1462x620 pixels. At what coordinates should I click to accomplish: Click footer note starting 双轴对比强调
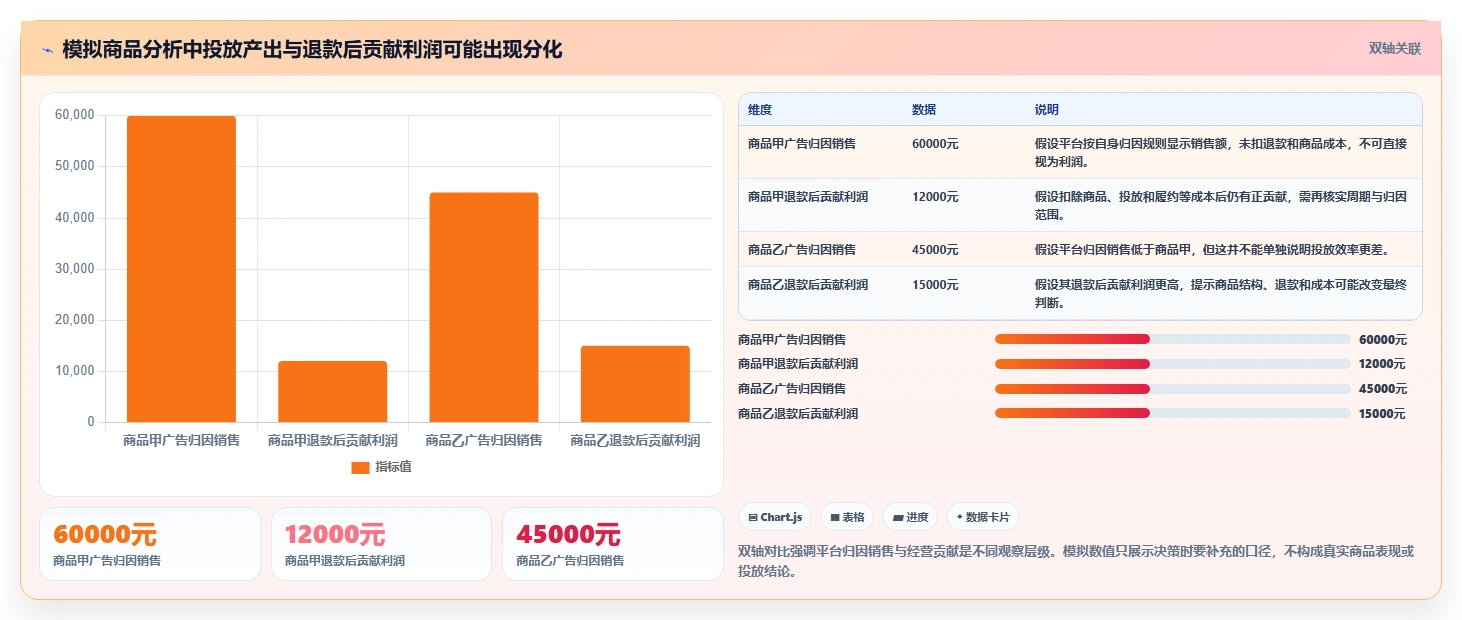(x=1076, y=562)
